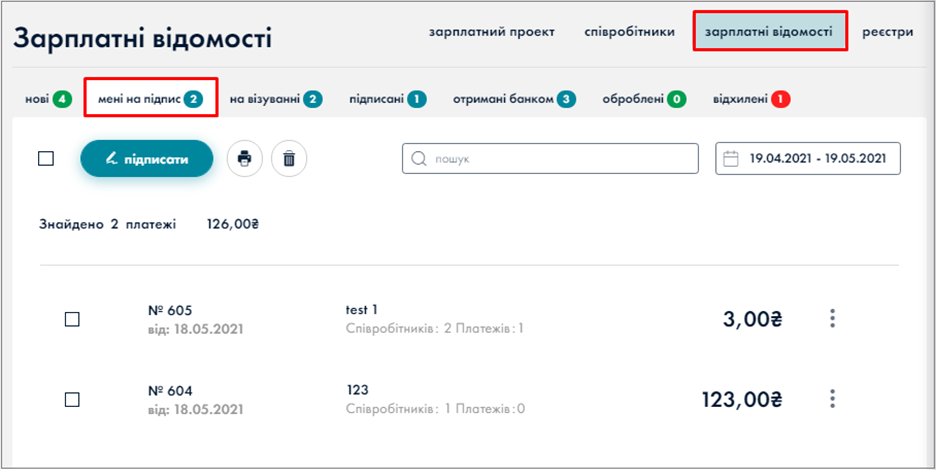Click the calendar icon in date range
936x470 pixels.
(731, 159)
